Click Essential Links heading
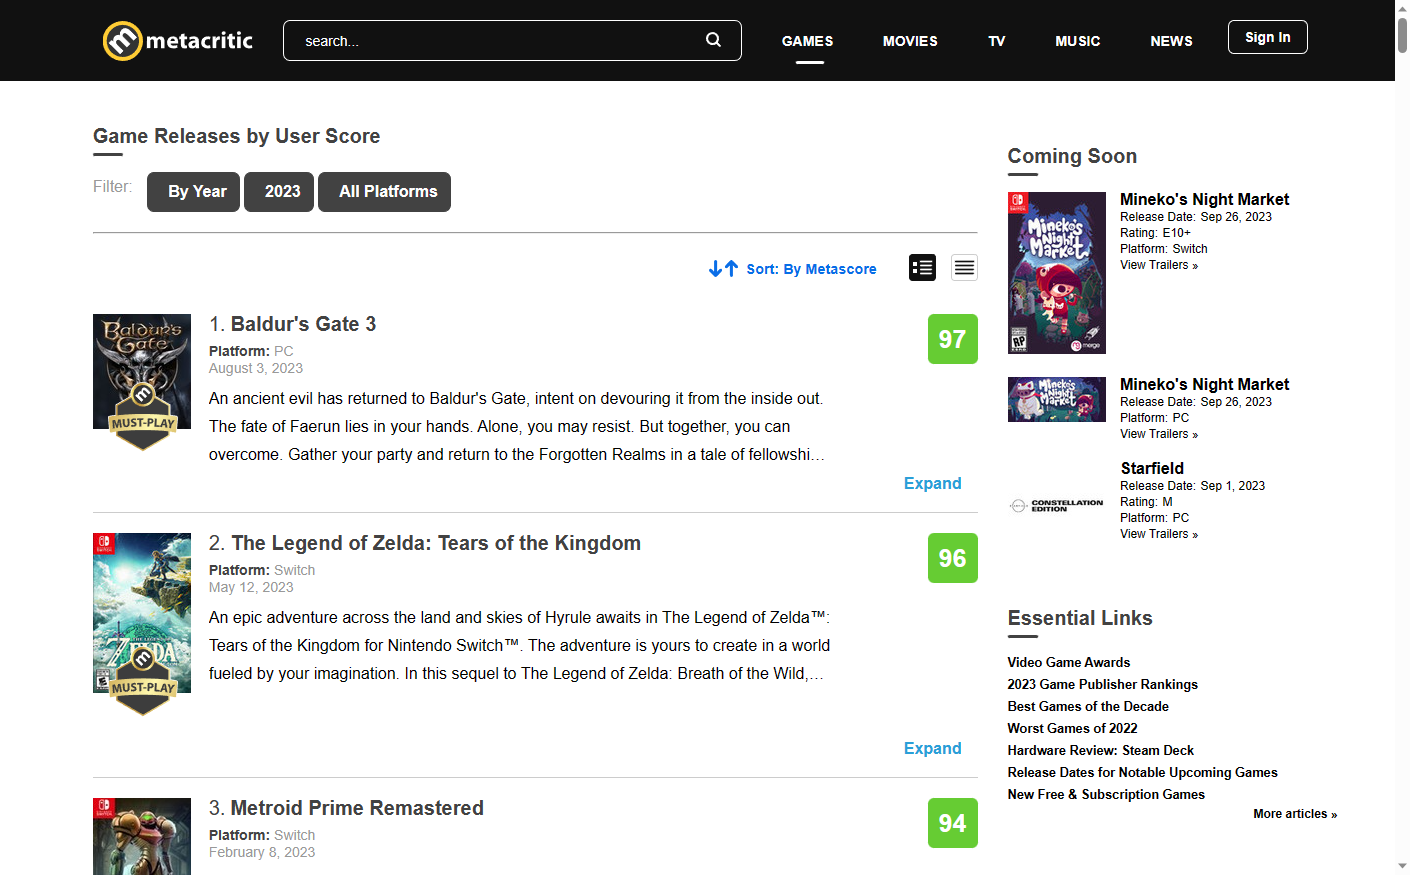The height and width of the screenshot is (875, 1410). point(1080,618)
